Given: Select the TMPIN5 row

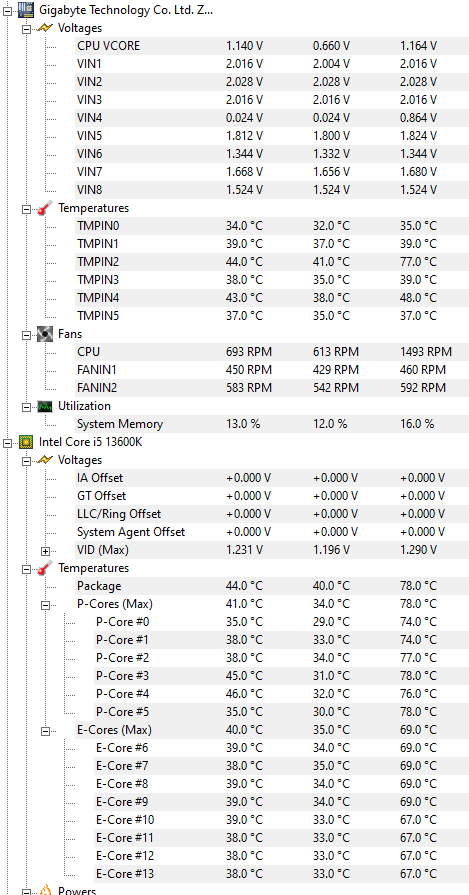Looking at the screenshot, I should pos(271,316).
